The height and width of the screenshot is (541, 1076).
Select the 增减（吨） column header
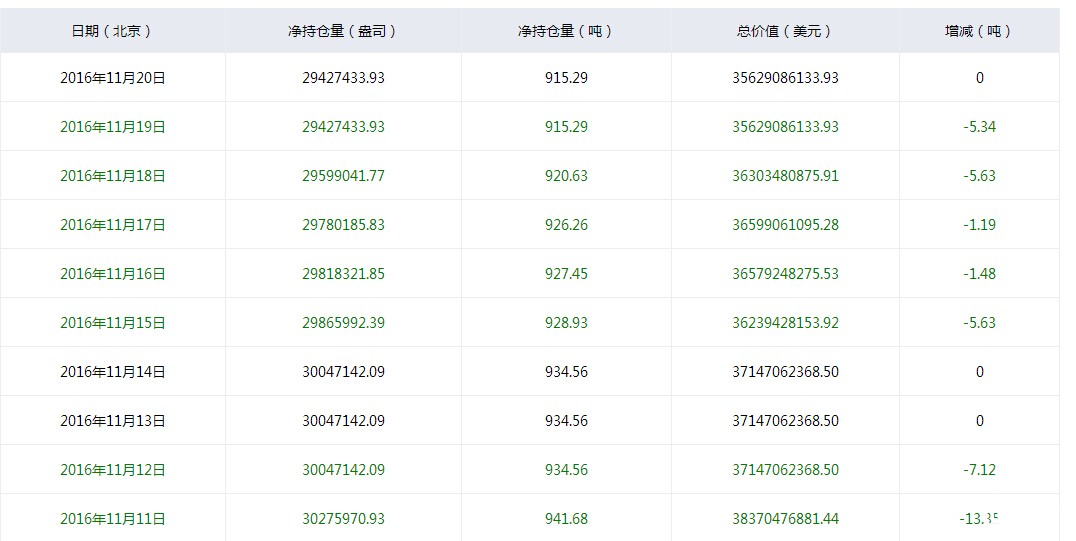coord(978,31)
